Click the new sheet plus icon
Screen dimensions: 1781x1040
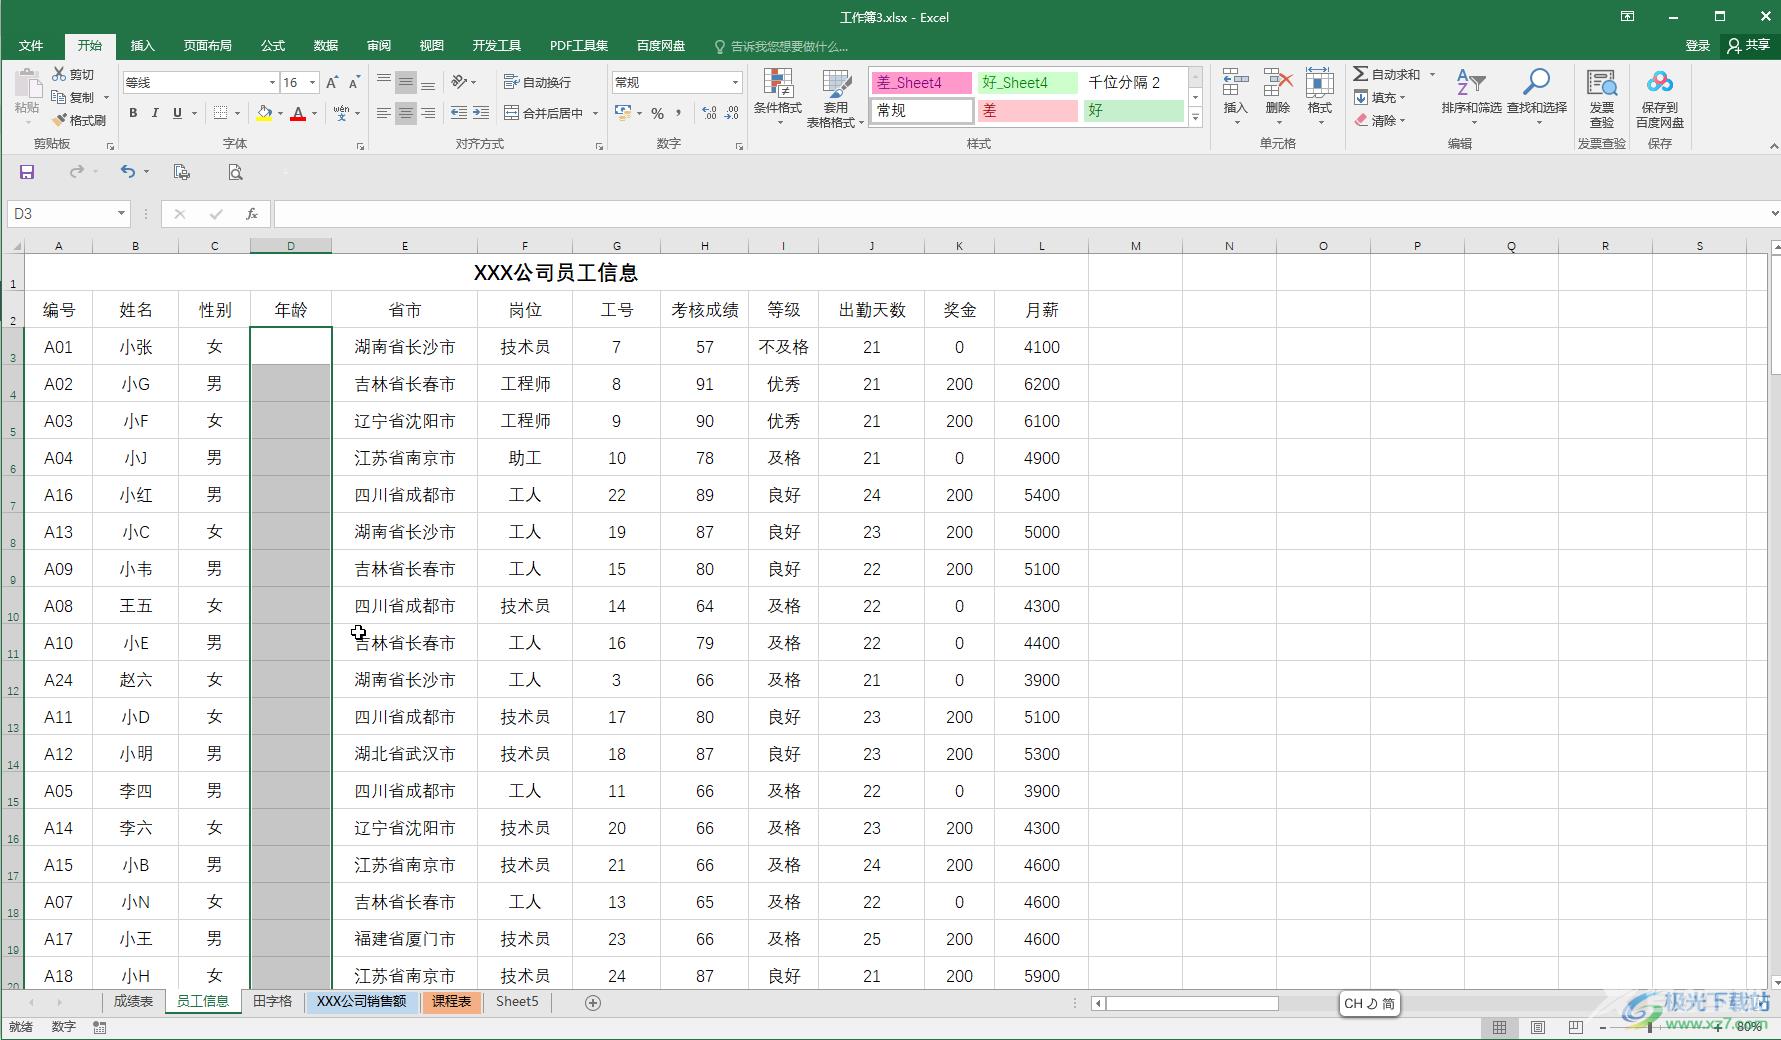593,1002
